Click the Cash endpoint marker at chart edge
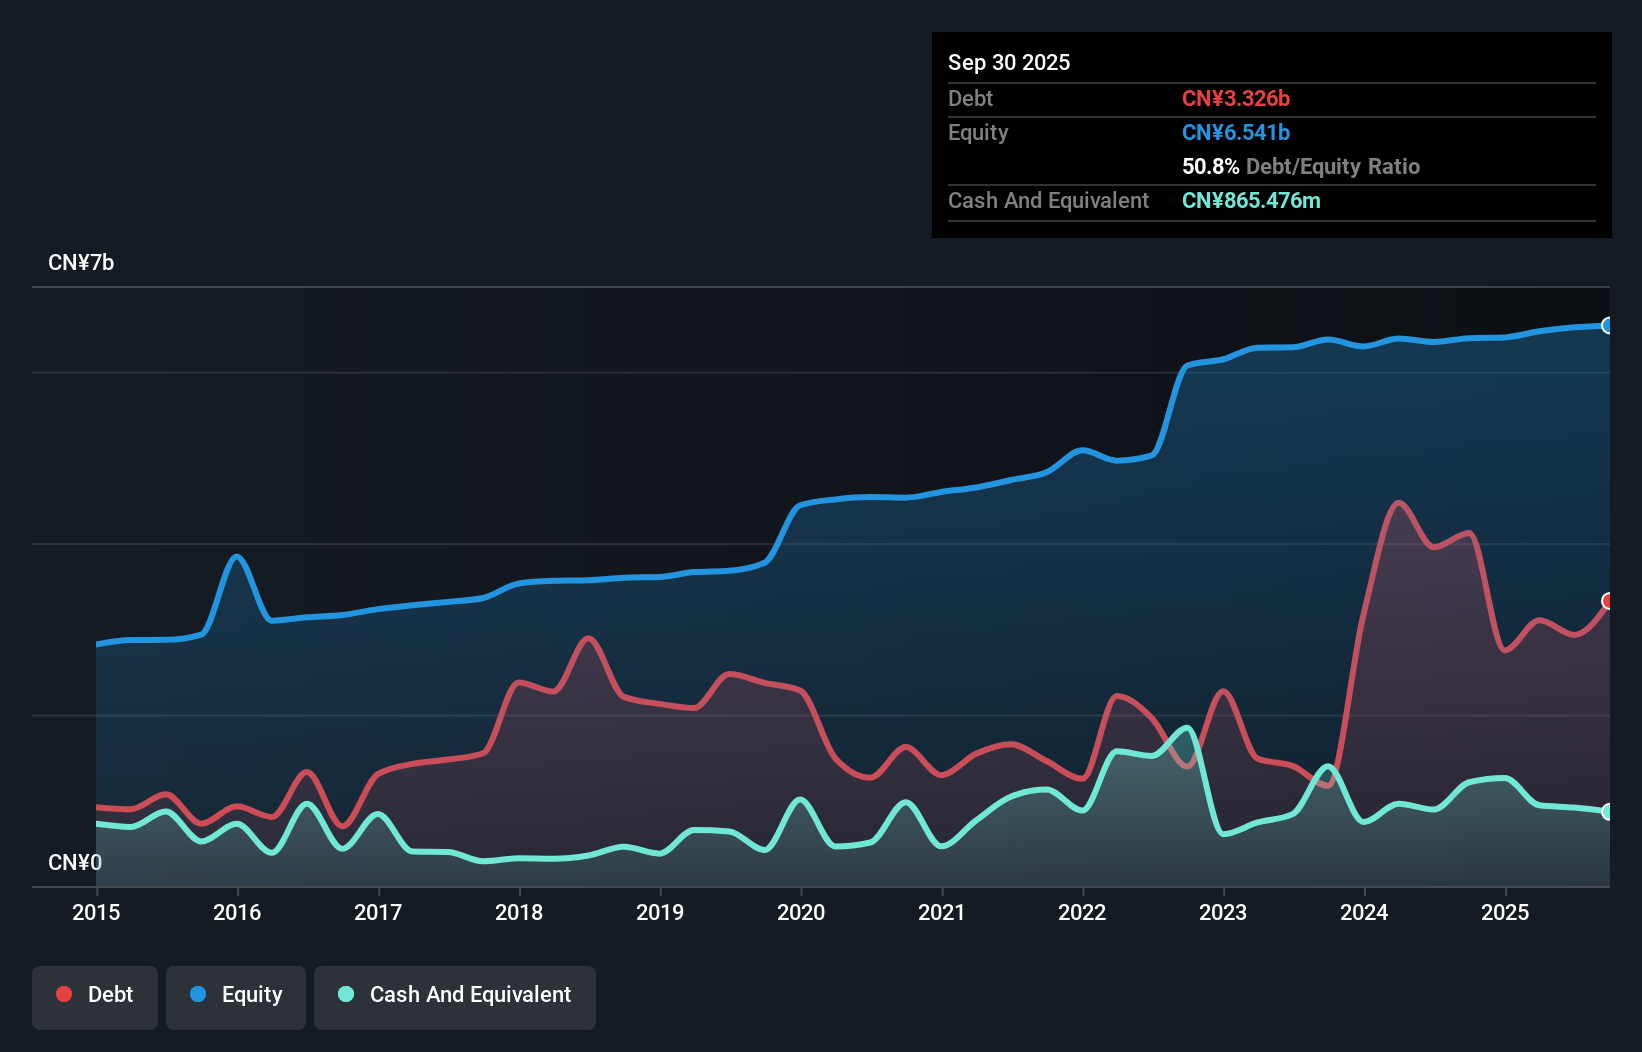Viewport: 1642px width, 1052px height. point(1607,812)
